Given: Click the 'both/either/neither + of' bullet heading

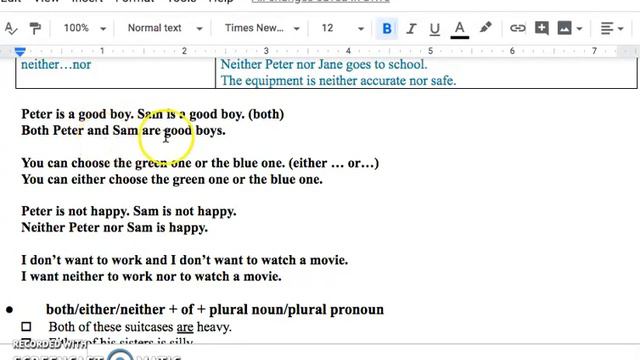Looking at the screenshot, I should (x=215, y=310).
